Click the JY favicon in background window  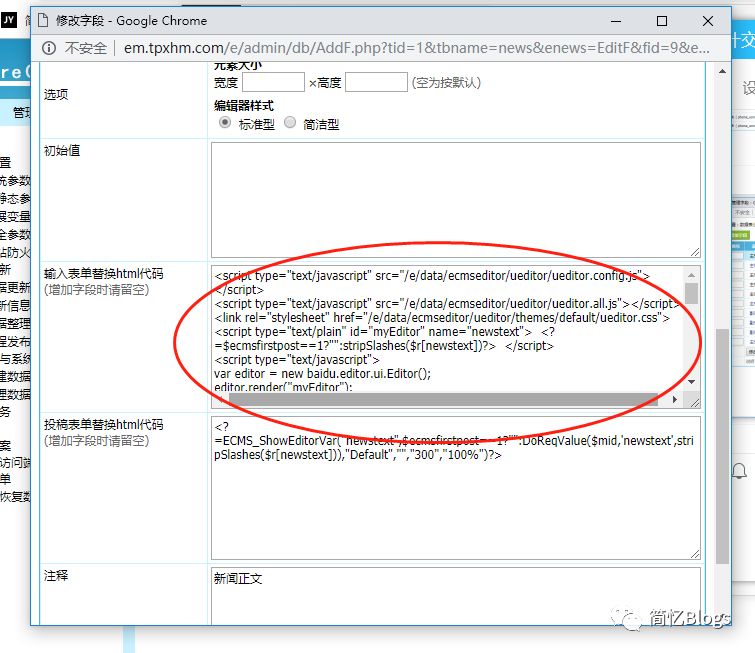[7, 19]
